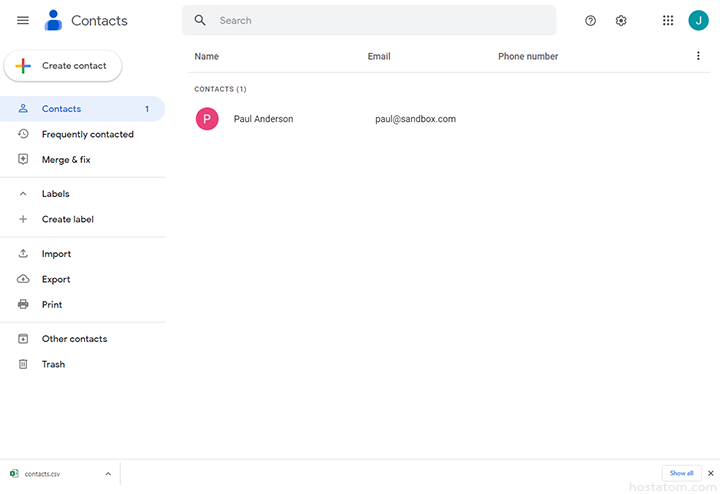Click Paul Anderson's avatar
The image size is (720, 494).
(207, 119)
